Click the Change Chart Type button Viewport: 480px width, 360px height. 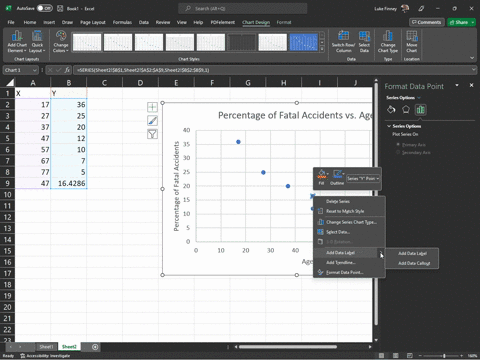(388, 42)
